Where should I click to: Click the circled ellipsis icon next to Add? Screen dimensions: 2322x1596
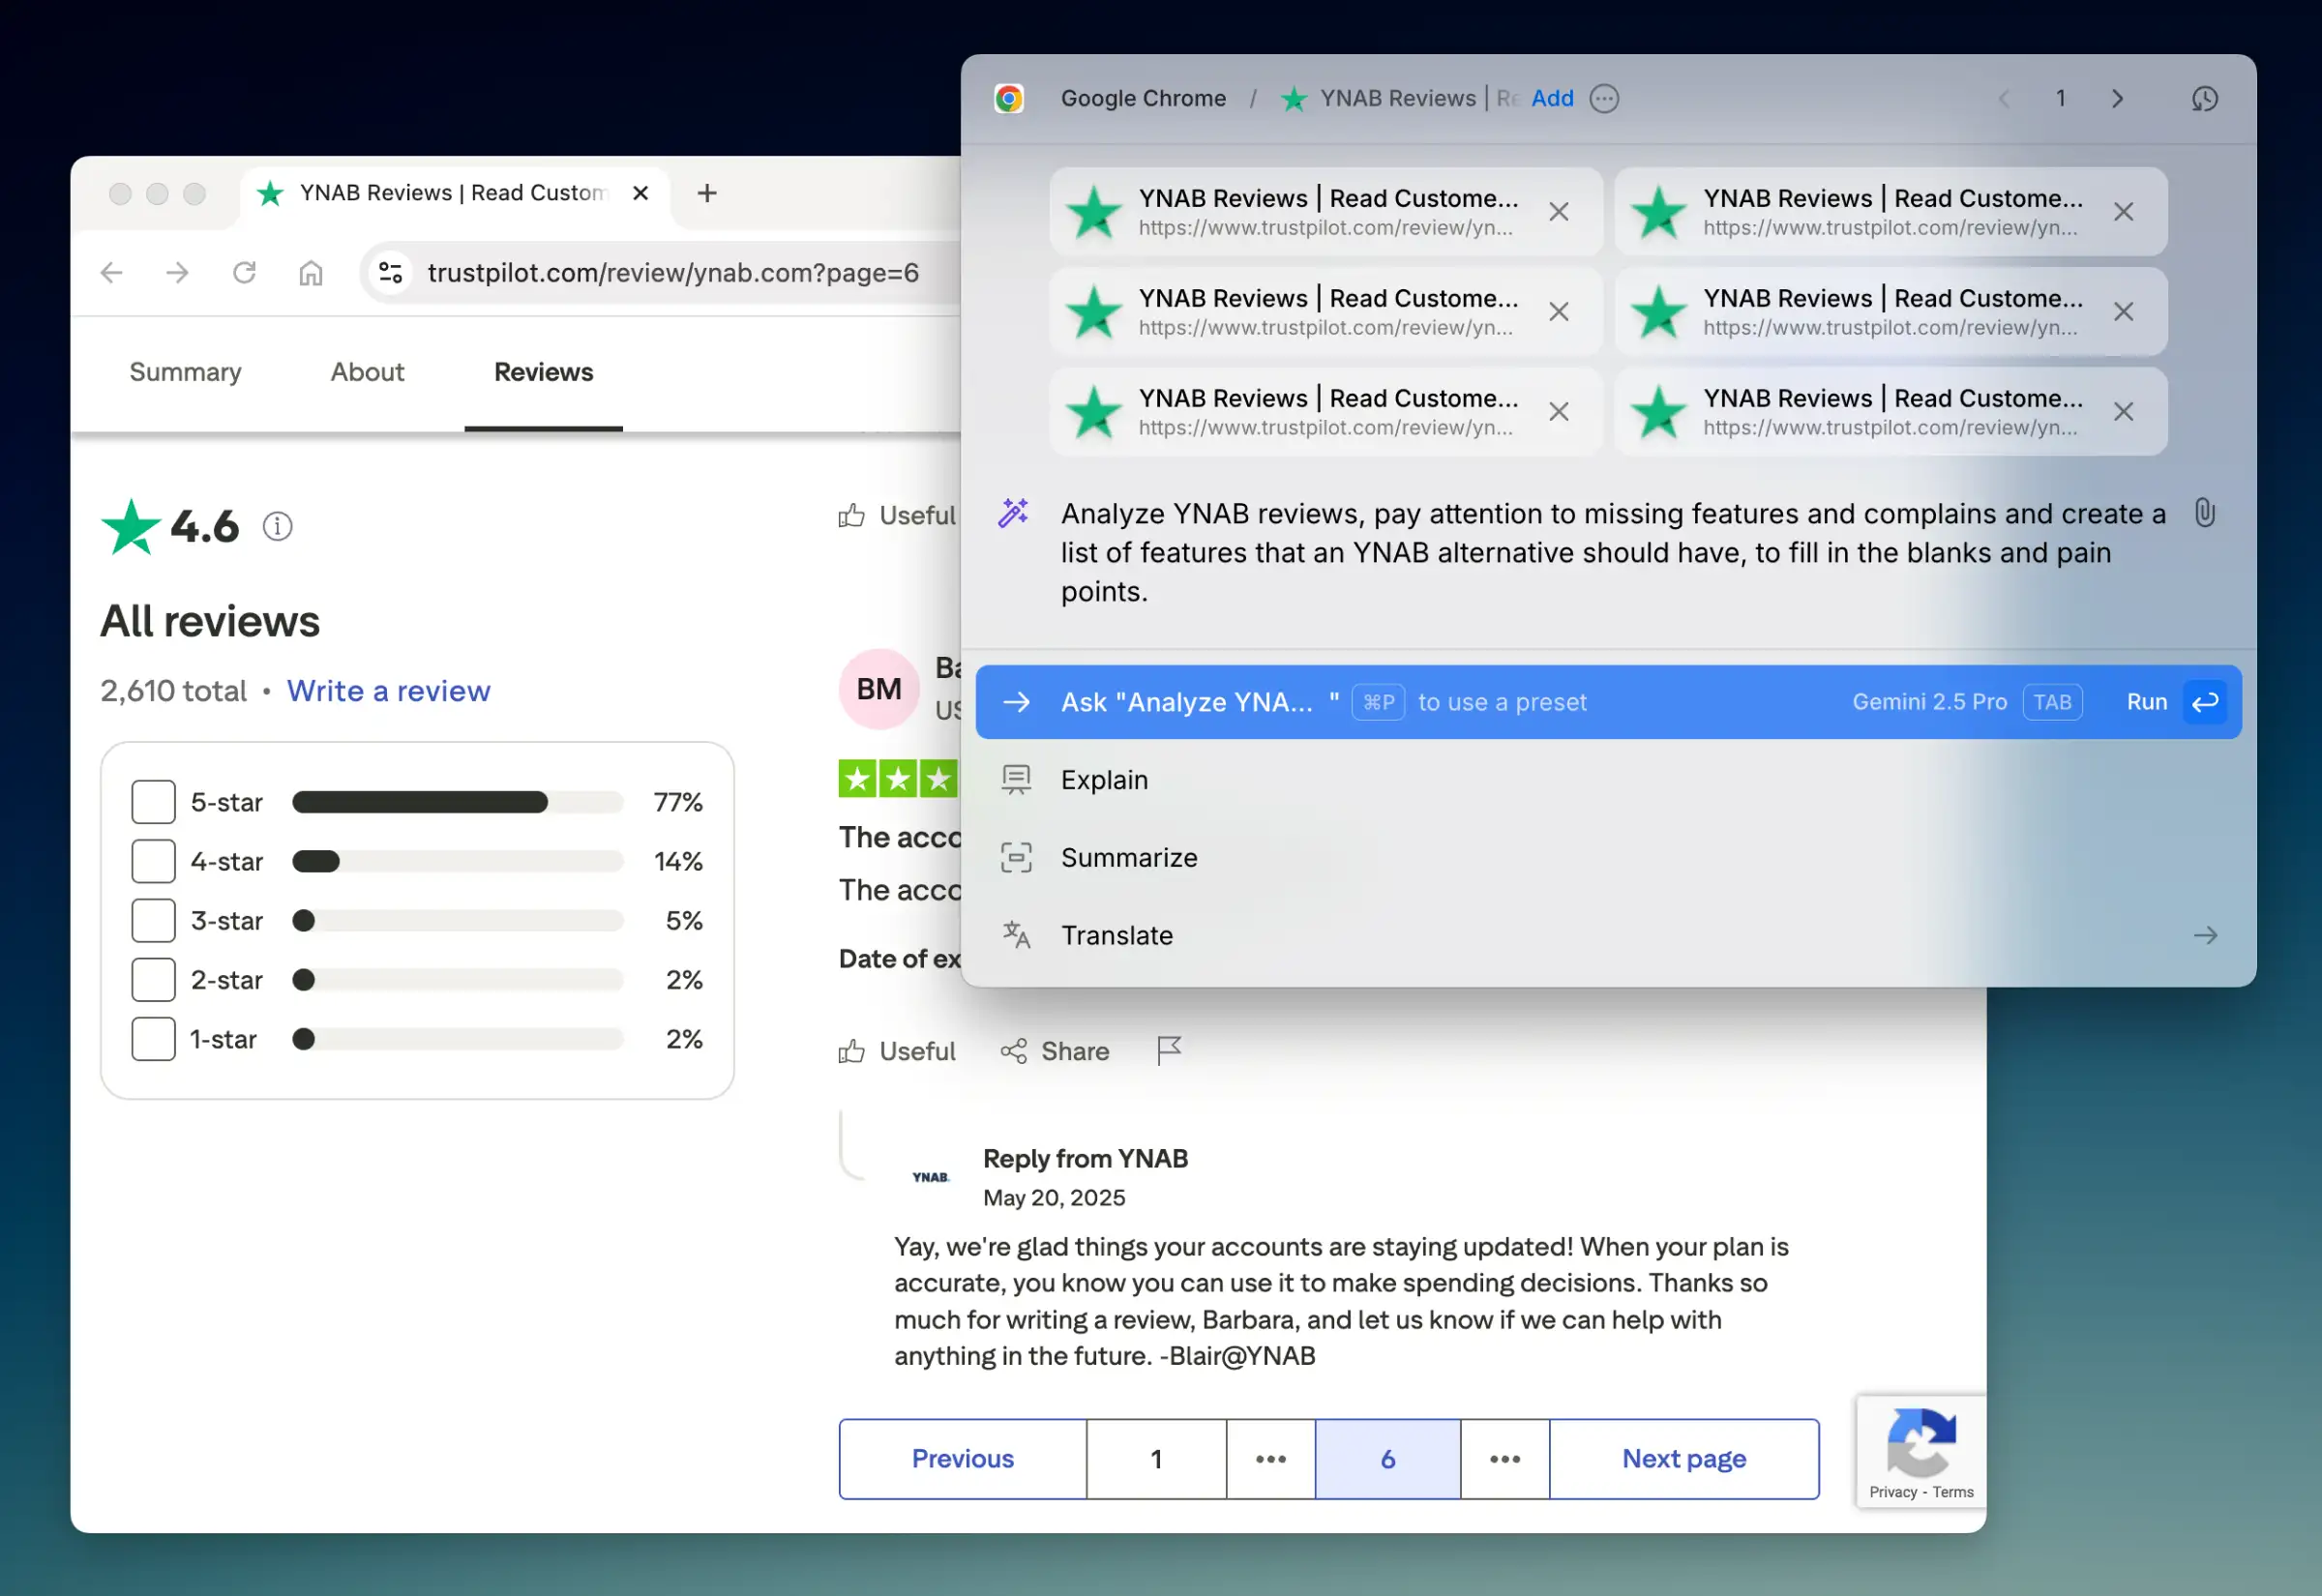click(1604, 98)
